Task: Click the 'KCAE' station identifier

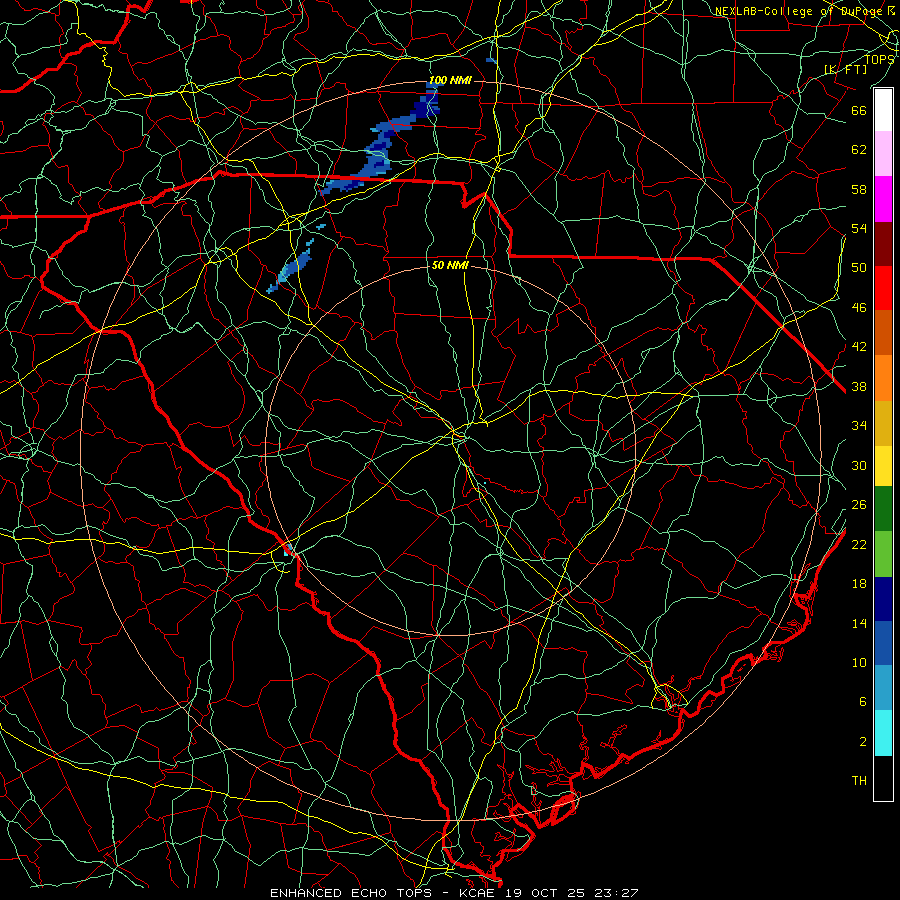Action: tap(479, 893)
